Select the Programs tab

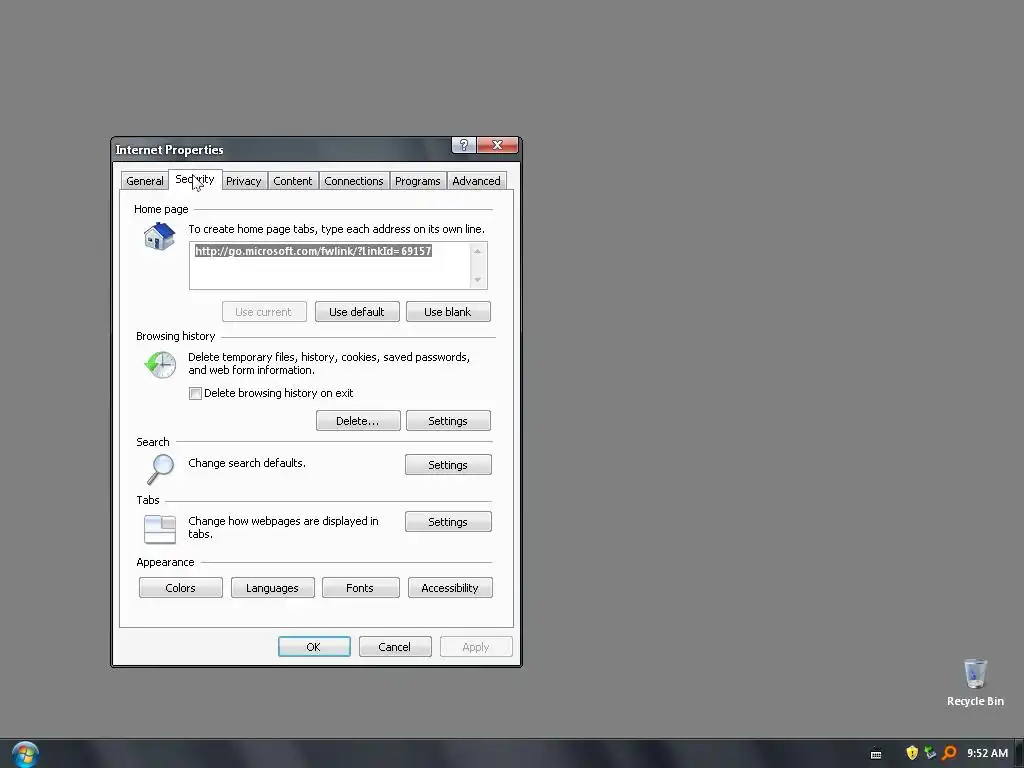[418, 181]
